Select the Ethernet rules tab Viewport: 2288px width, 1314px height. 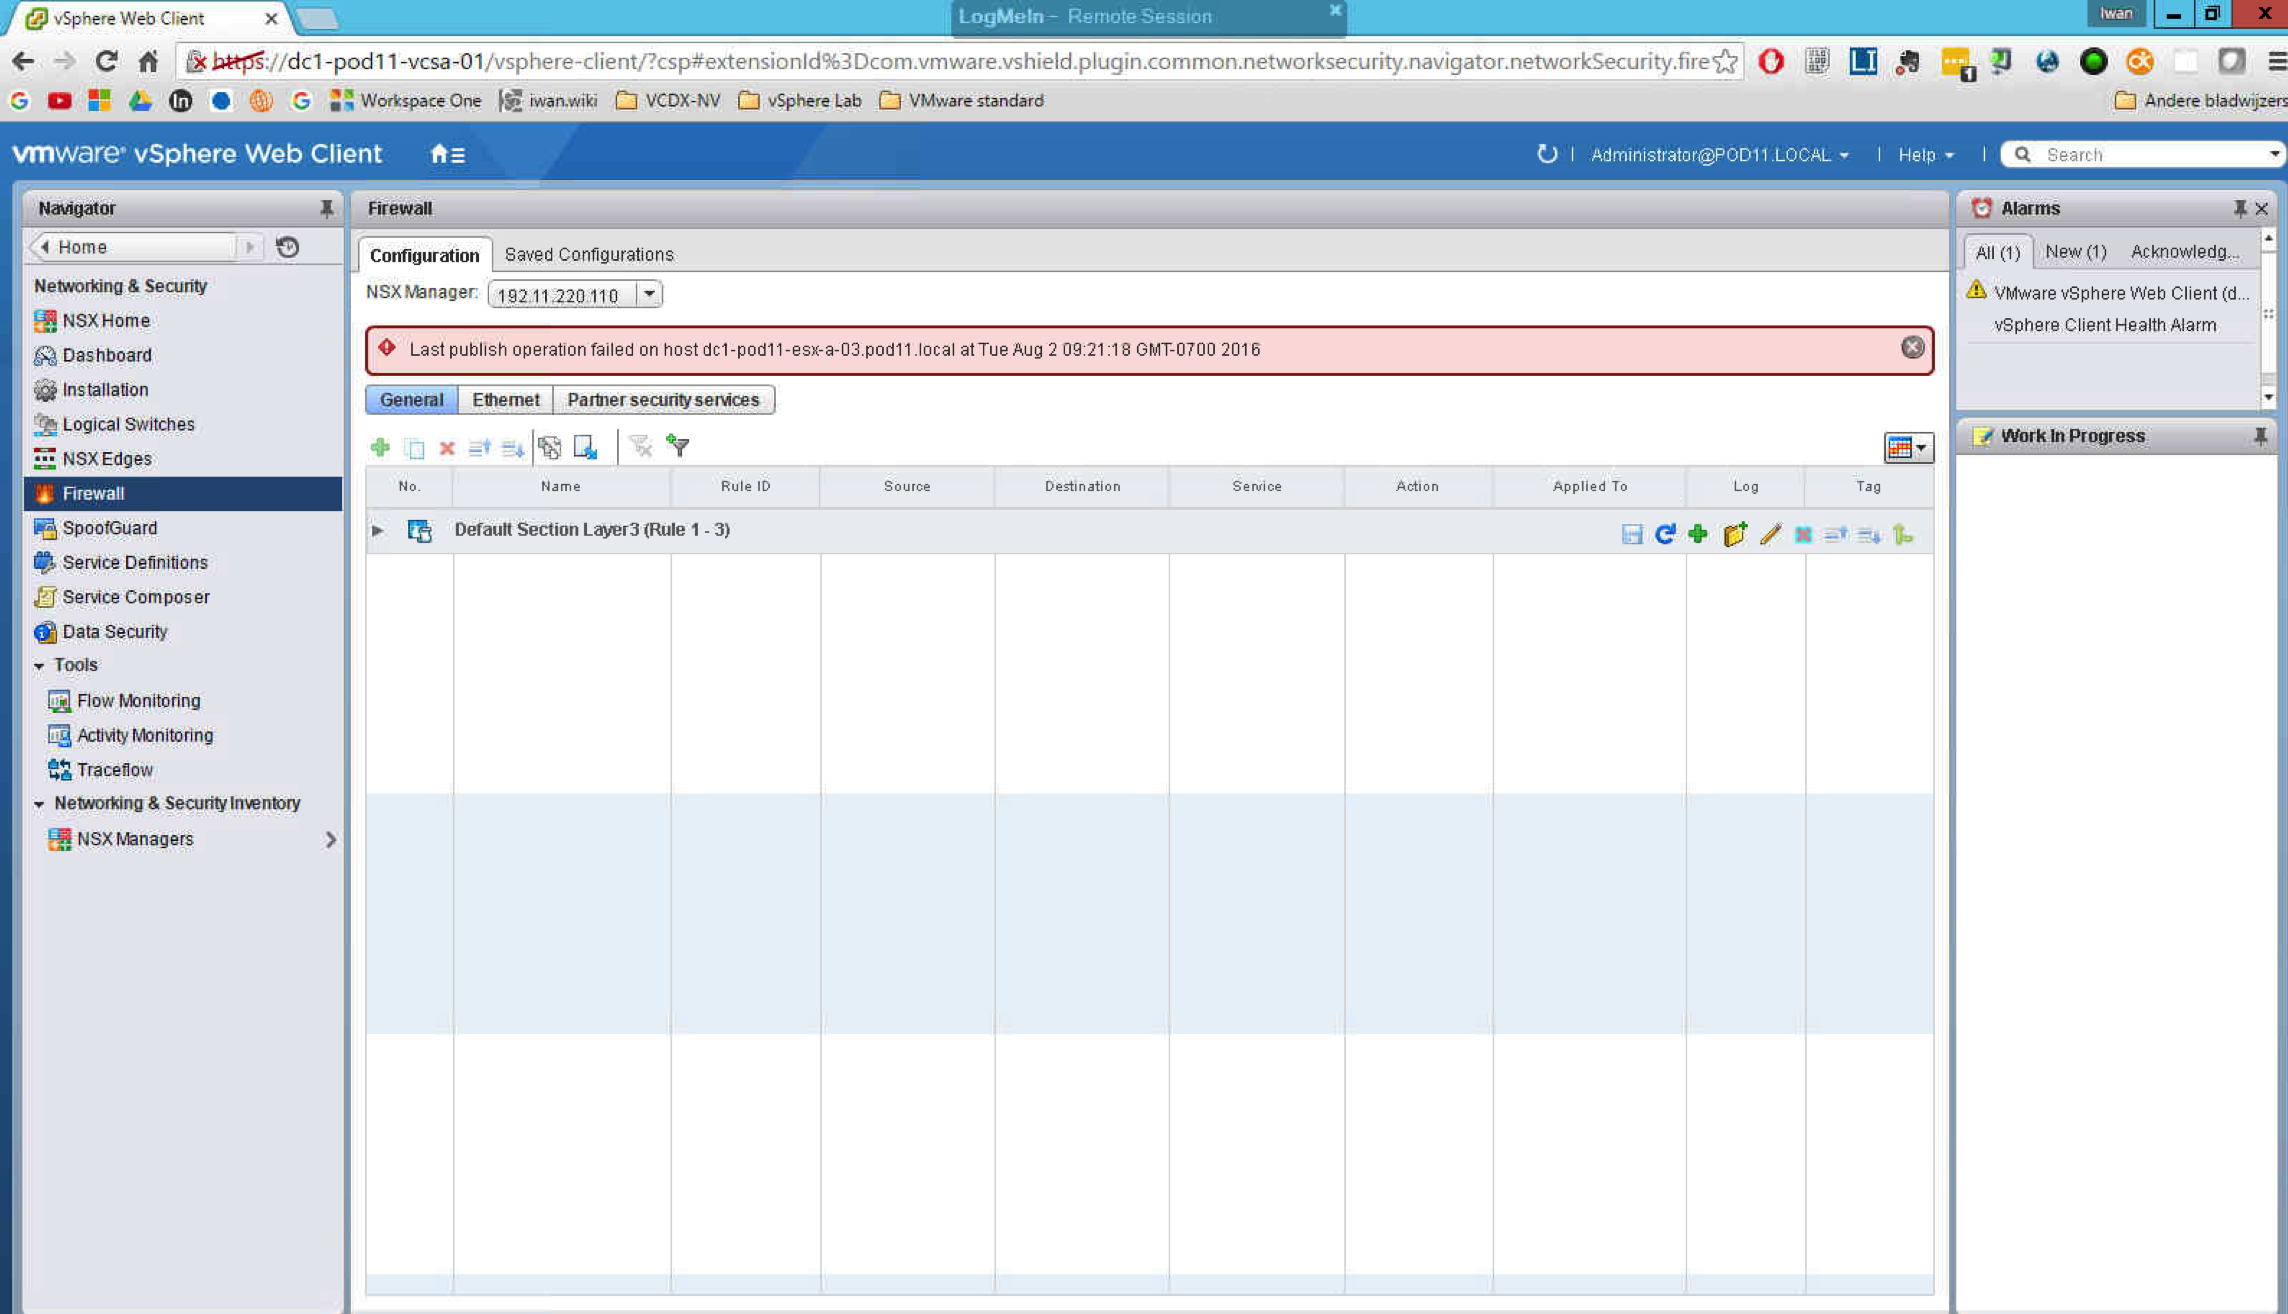pyautogui.click(x=505, y=399)
